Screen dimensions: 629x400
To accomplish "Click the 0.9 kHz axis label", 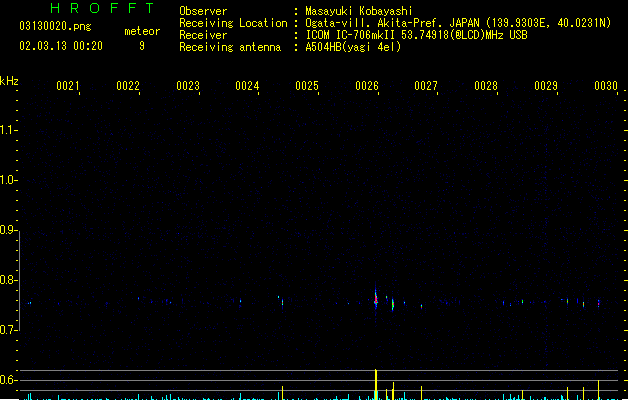I will coord(7,230).
